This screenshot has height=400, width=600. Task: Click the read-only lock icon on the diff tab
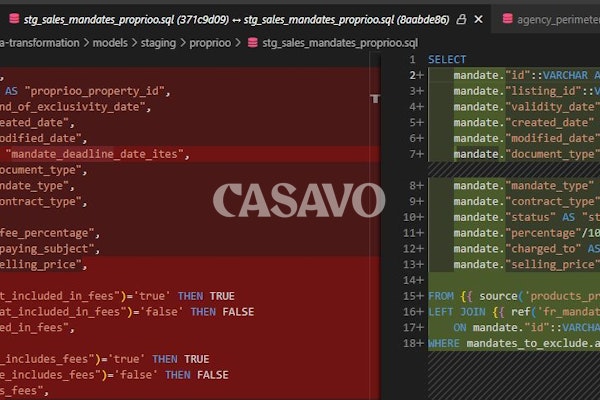tap(461, 19)
